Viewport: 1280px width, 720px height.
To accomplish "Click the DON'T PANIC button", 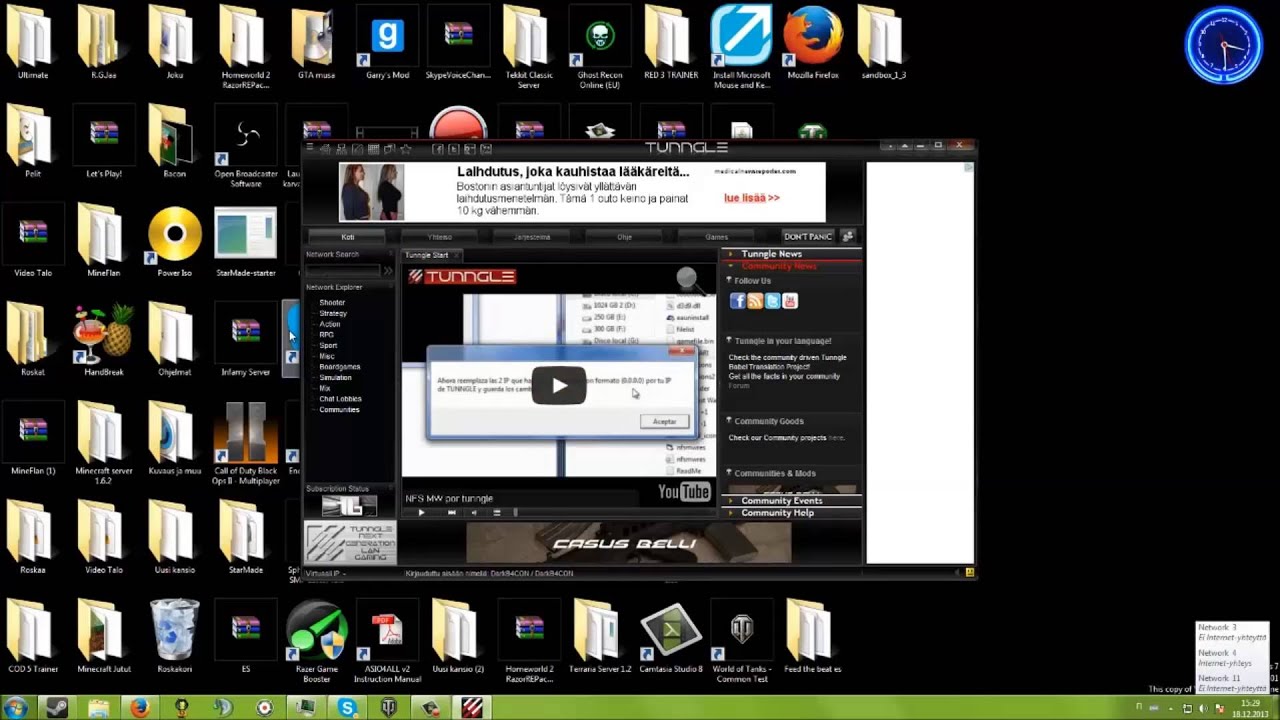I will tap(808, 237).
